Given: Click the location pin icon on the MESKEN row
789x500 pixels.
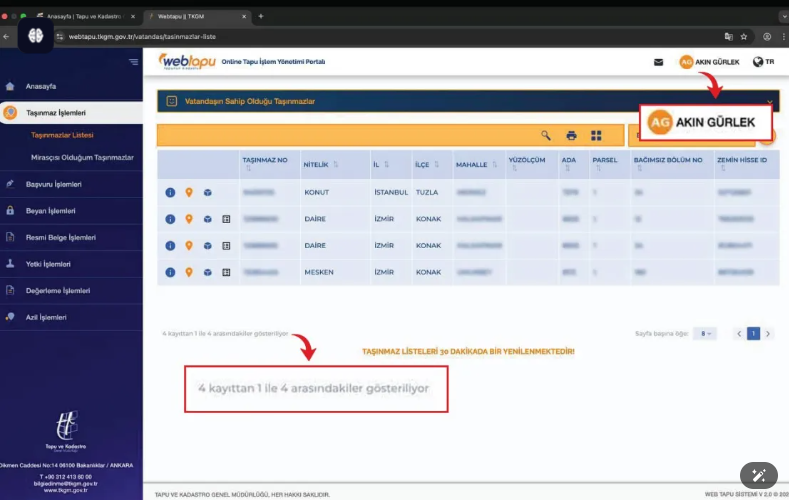Looking at the screenshot, I should pyautogui.click(x=189, y=272).
